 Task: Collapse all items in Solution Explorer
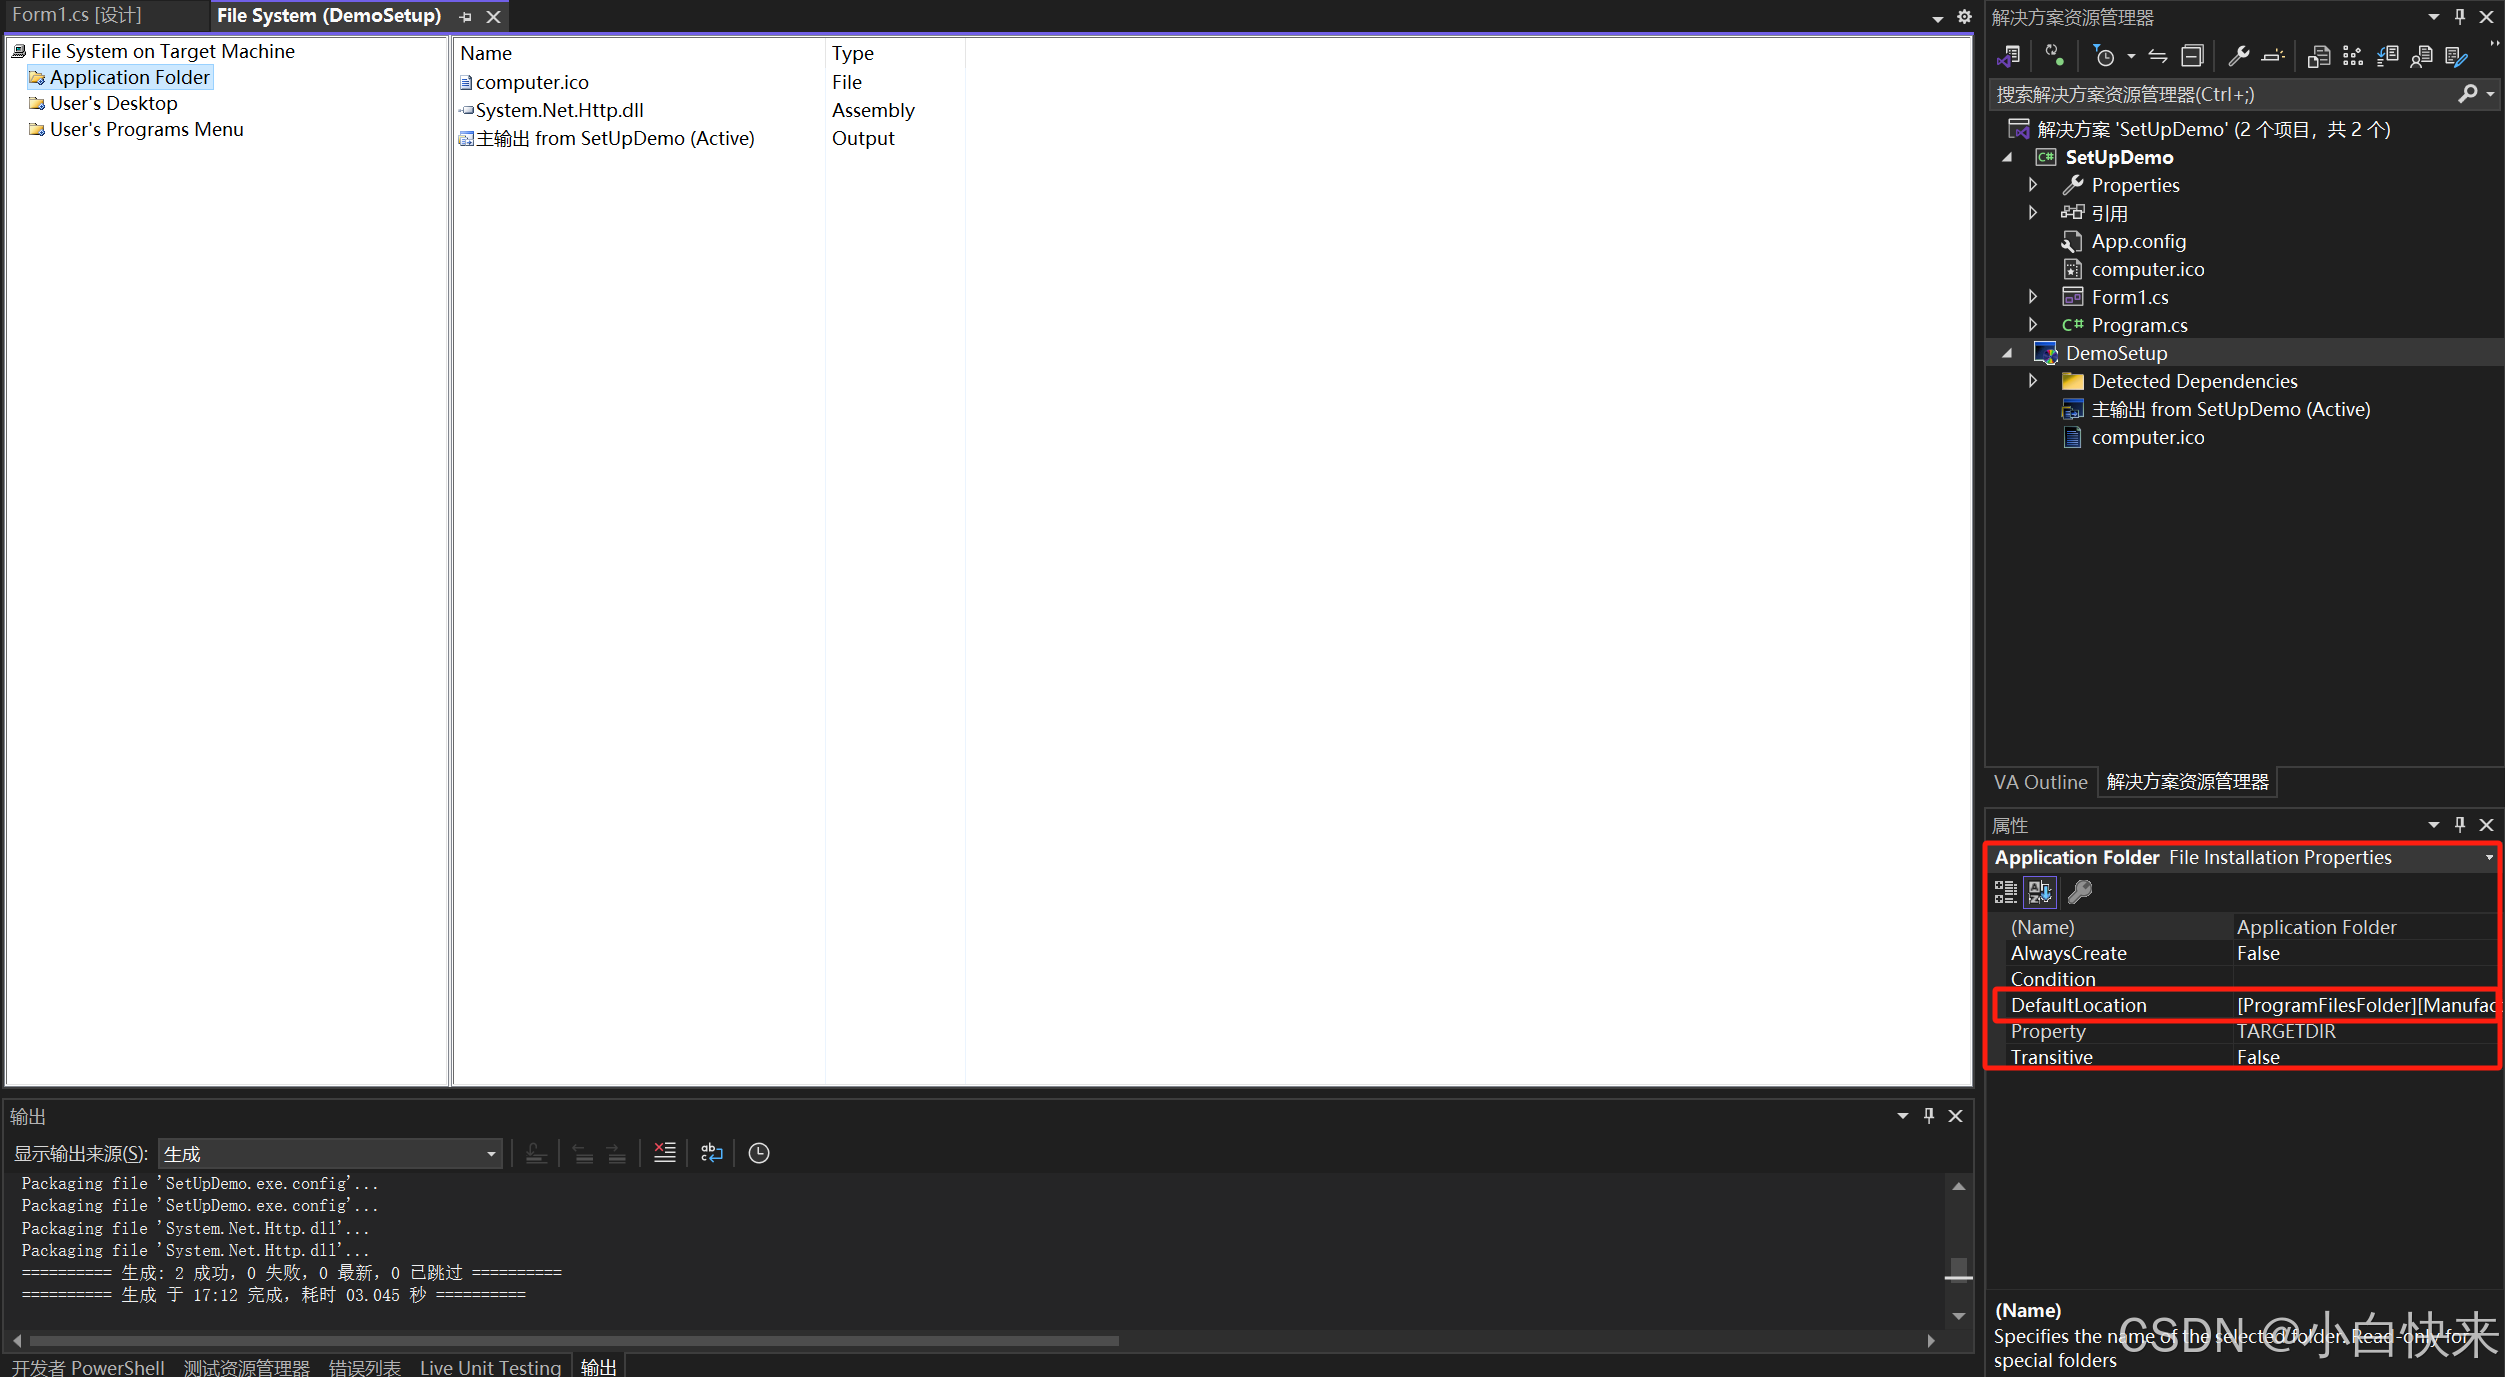pyautogui.click(x=2193, y=56)
